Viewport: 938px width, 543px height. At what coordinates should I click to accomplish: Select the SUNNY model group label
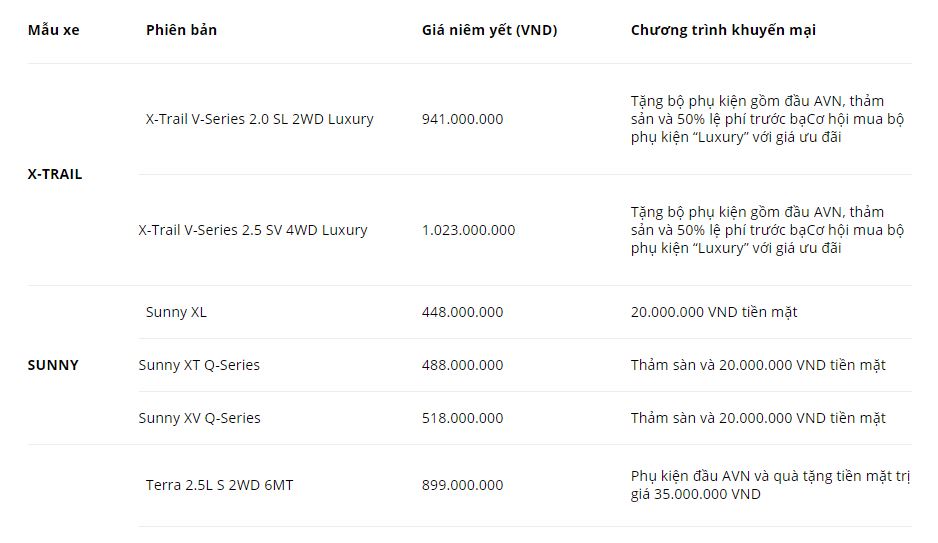[x=53, y=365]
